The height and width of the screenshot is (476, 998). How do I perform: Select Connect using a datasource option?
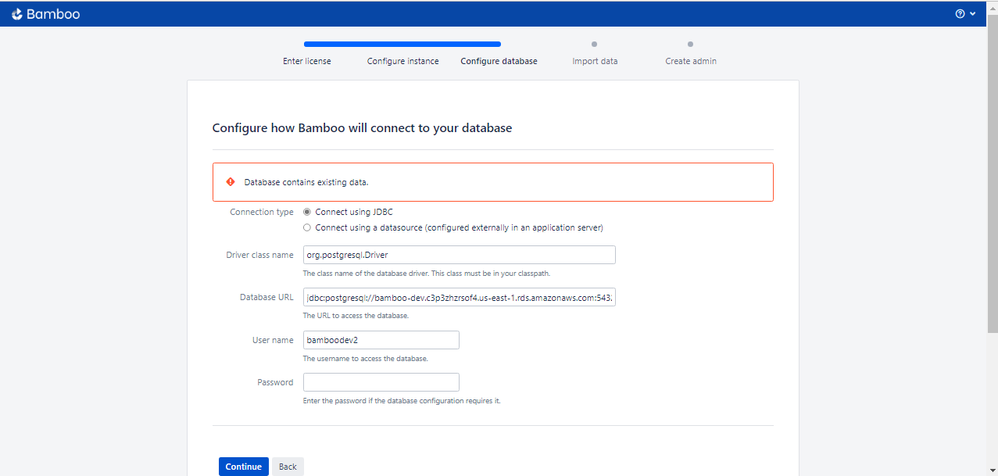307,227
